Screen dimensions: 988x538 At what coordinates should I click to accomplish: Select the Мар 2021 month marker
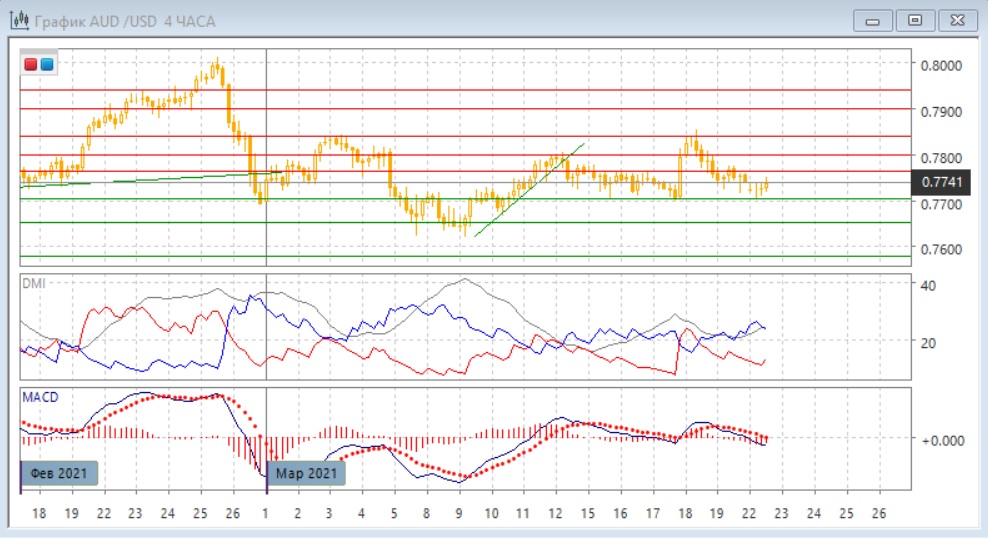point(308,473)
